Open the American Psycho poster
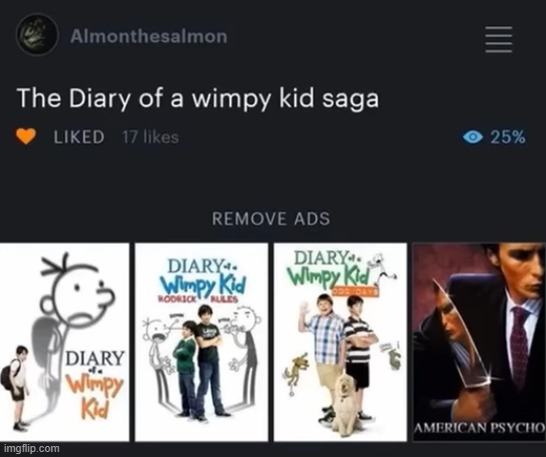546x457 pixels. pos(479,342)
